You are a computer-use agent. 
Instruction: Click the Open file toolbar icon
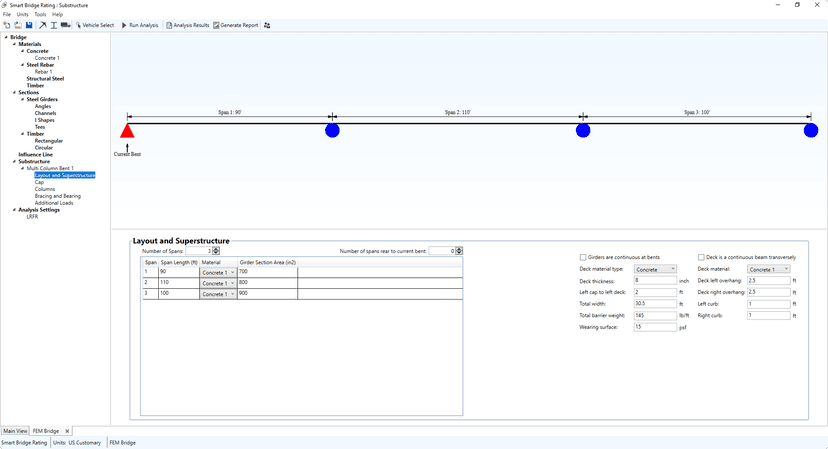[x=17, y=25]
